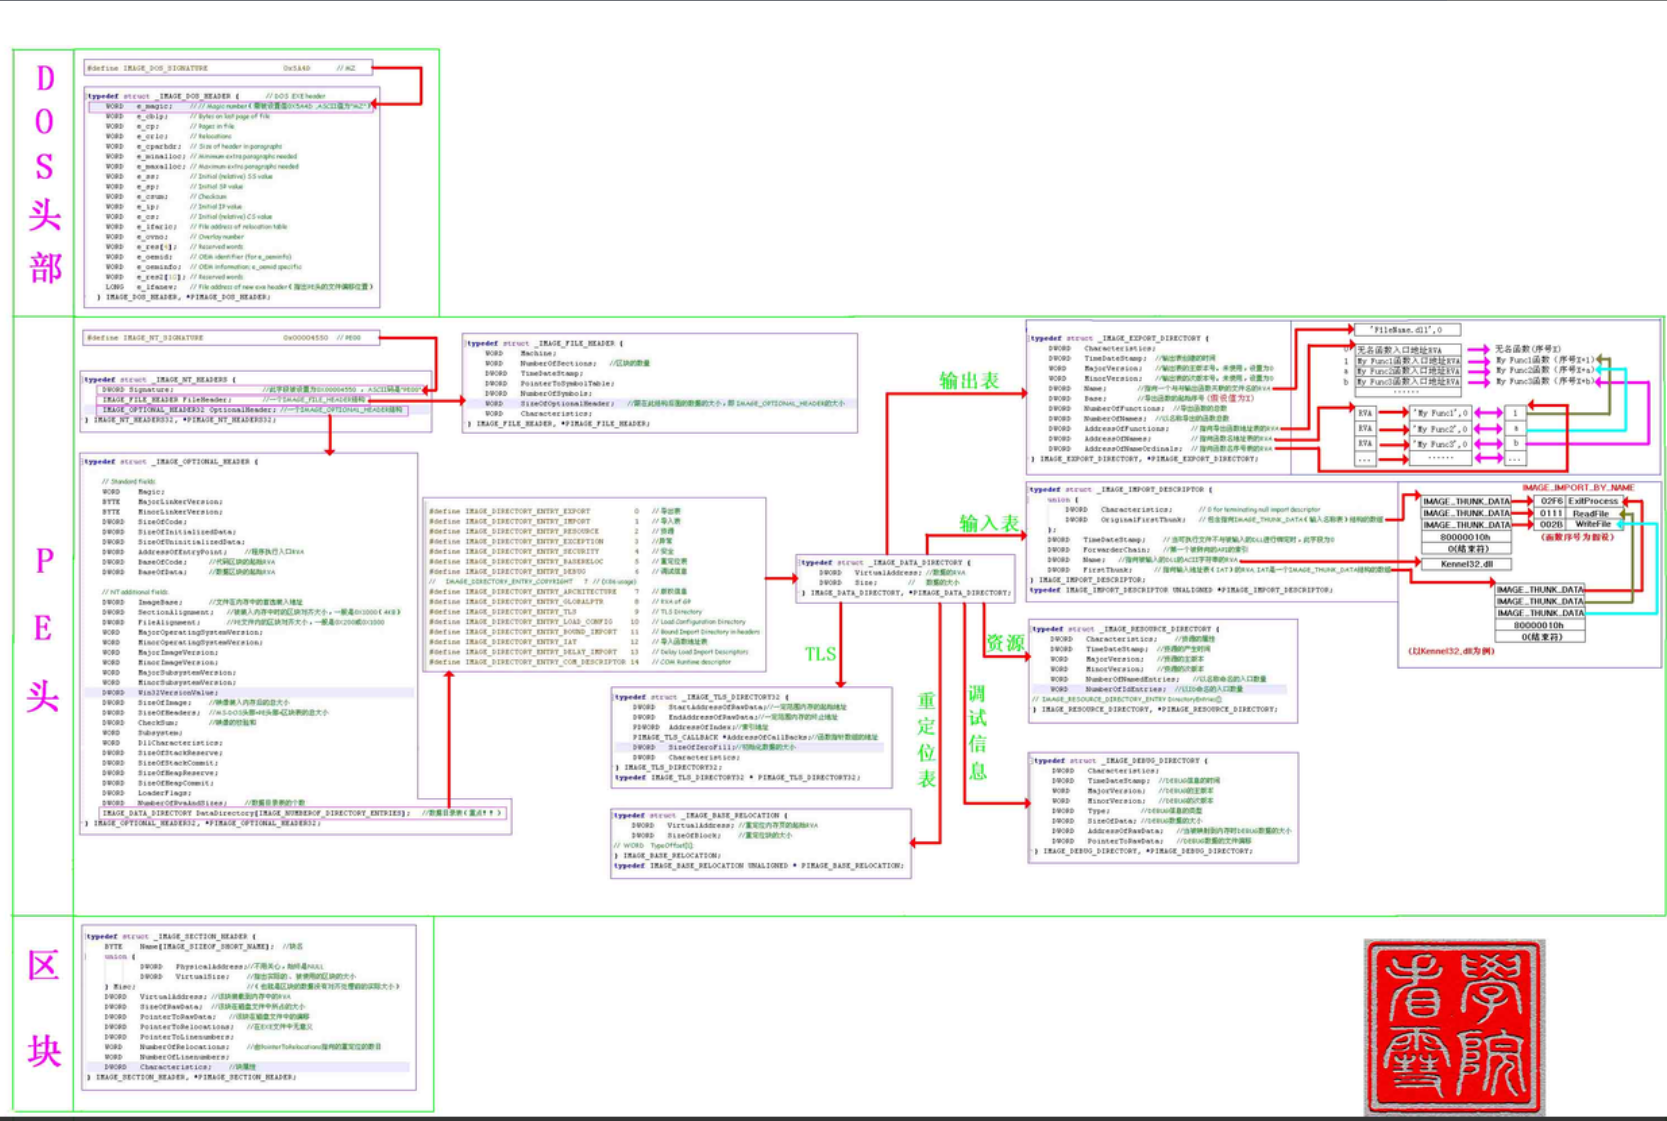Click the magenta 区块 section label
This screenshot has width=1667, height=1121.
pos(43,1008)
